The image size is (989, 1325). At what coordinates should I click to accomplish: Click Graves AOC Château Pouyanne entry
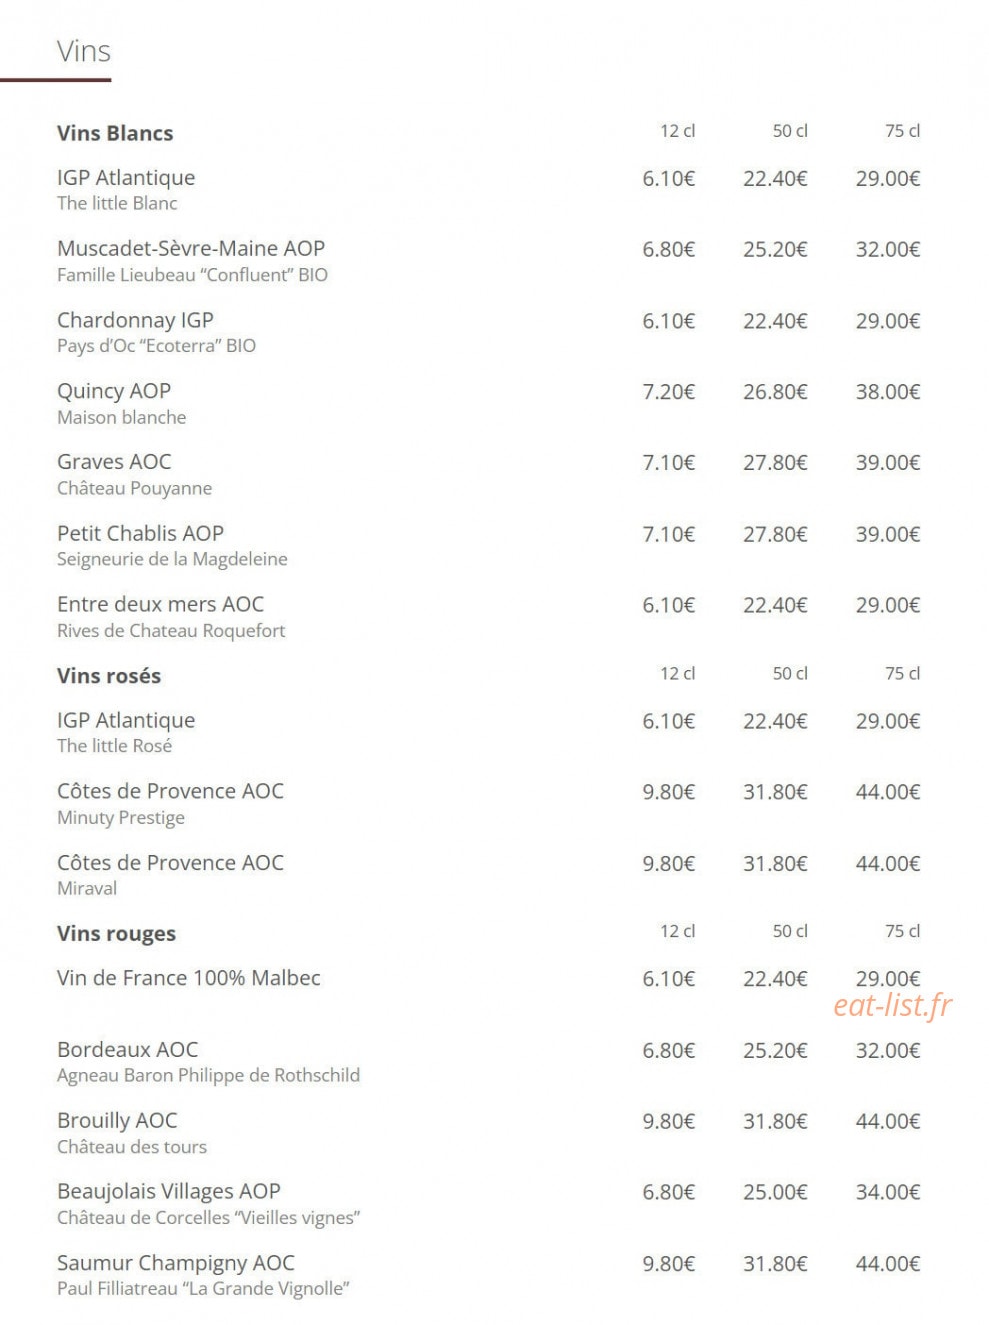[x=134, y=474]
